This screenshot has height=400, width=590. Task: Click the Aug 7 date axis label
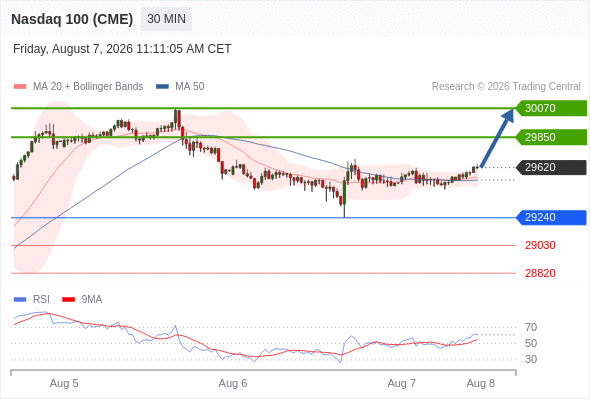(x=402, y=383)
